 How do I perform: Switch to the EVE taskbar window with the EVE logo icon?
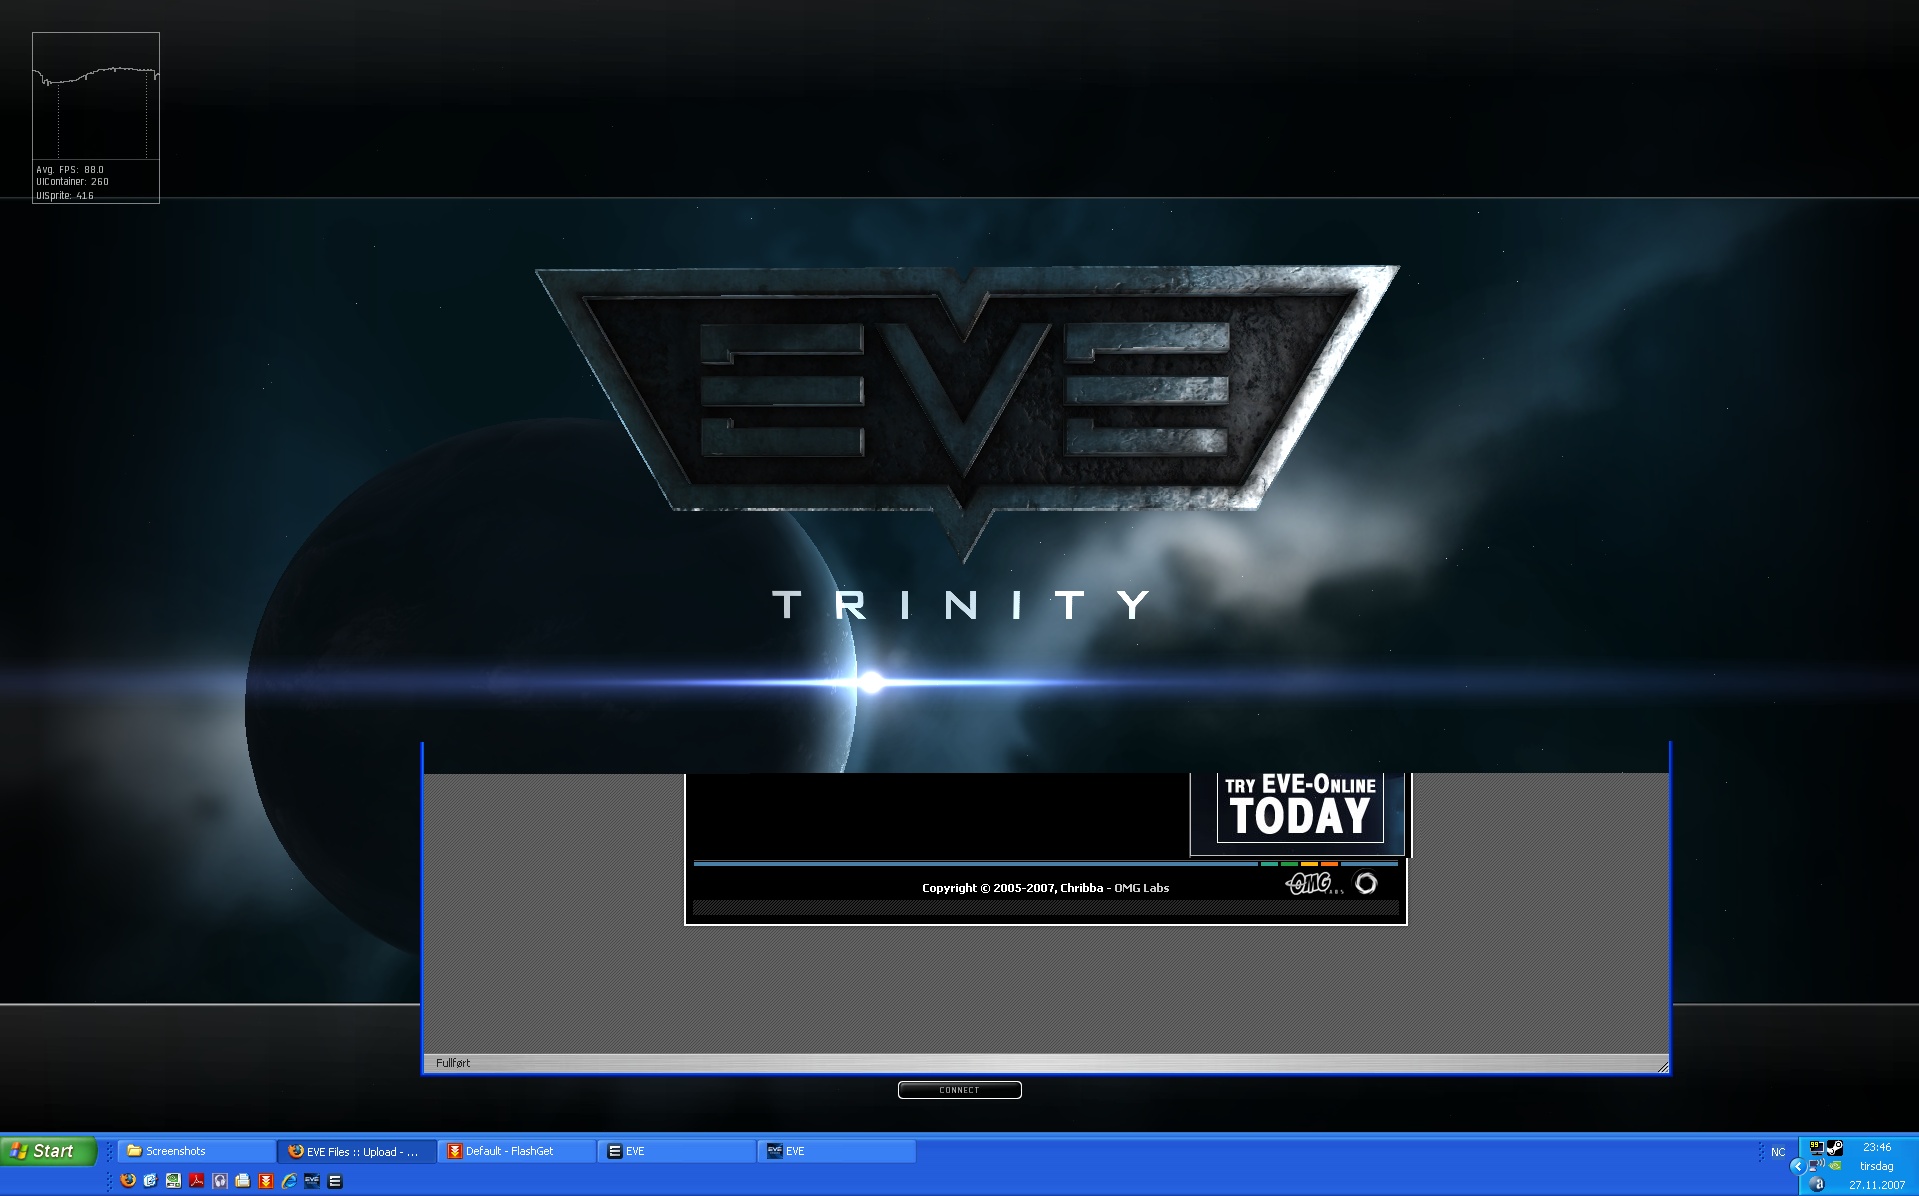pyautogui.click(x=837, y=1151)
